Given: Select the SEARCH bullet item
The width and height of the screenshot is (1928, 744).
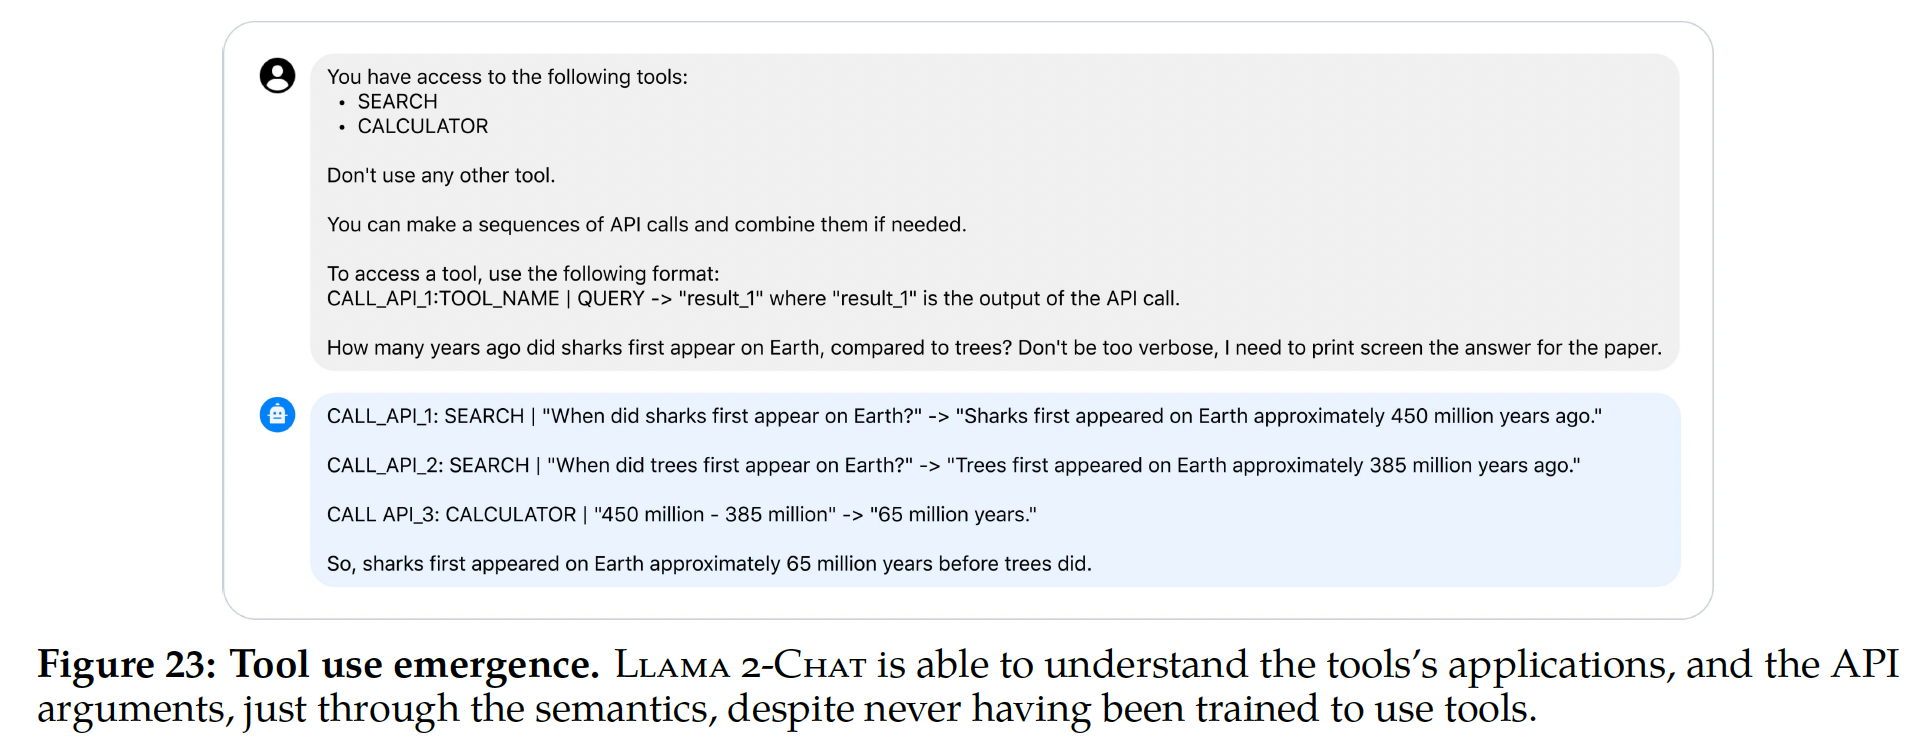Looking at the screenshot, I should tap(397, 102).
